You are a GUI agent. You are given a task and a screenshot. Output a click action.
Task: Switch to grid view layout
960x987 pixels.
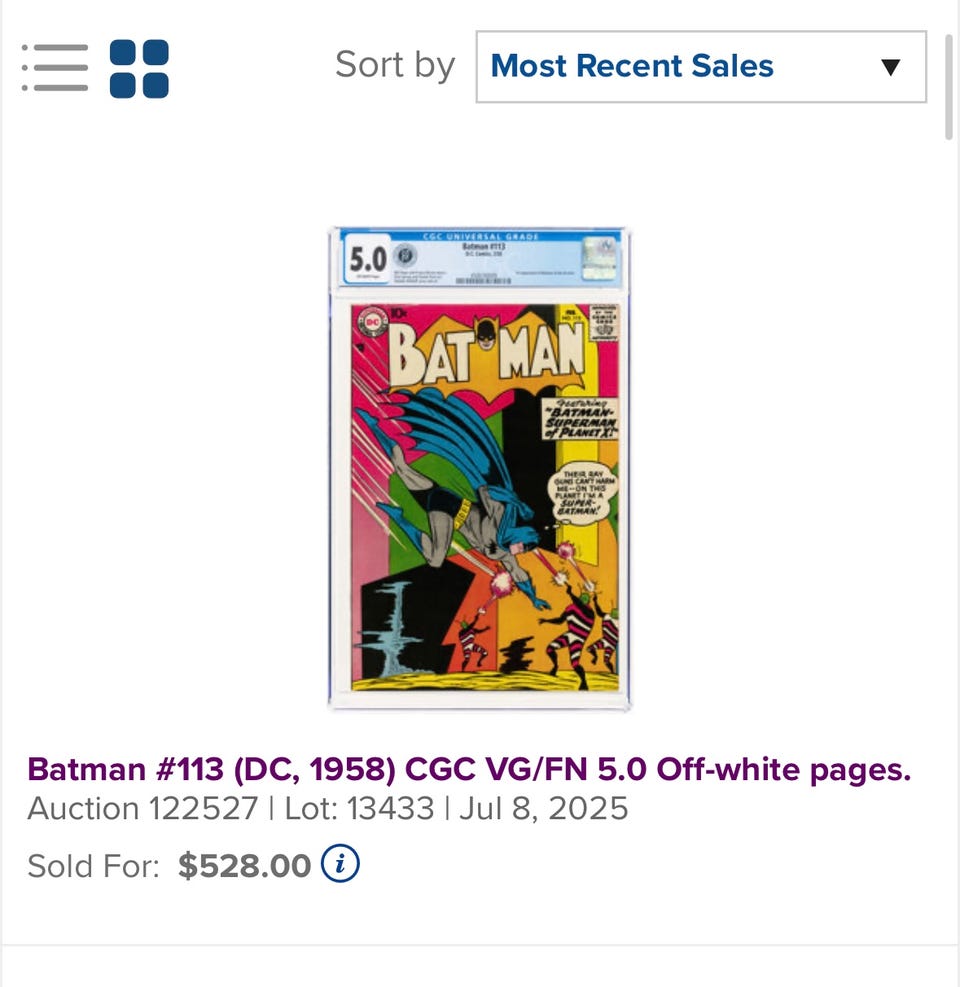(x=139, y=68)
